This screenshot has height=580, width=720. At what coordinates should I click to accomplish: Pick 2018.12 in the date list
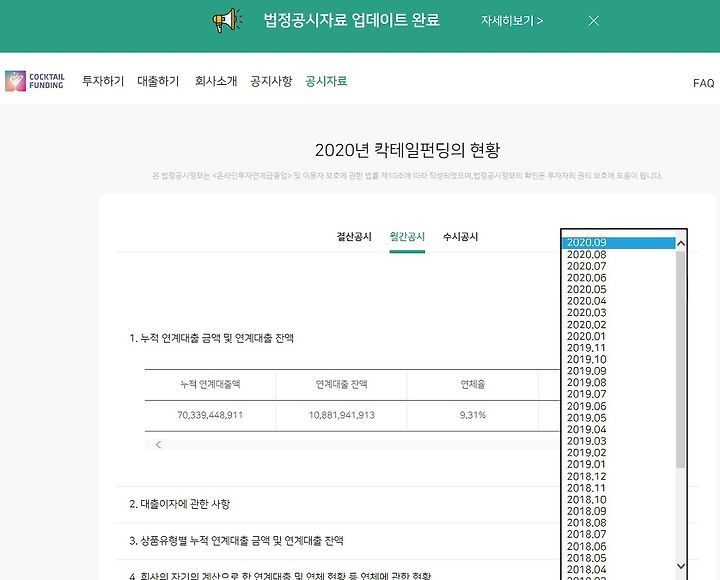tap(619, 476)
